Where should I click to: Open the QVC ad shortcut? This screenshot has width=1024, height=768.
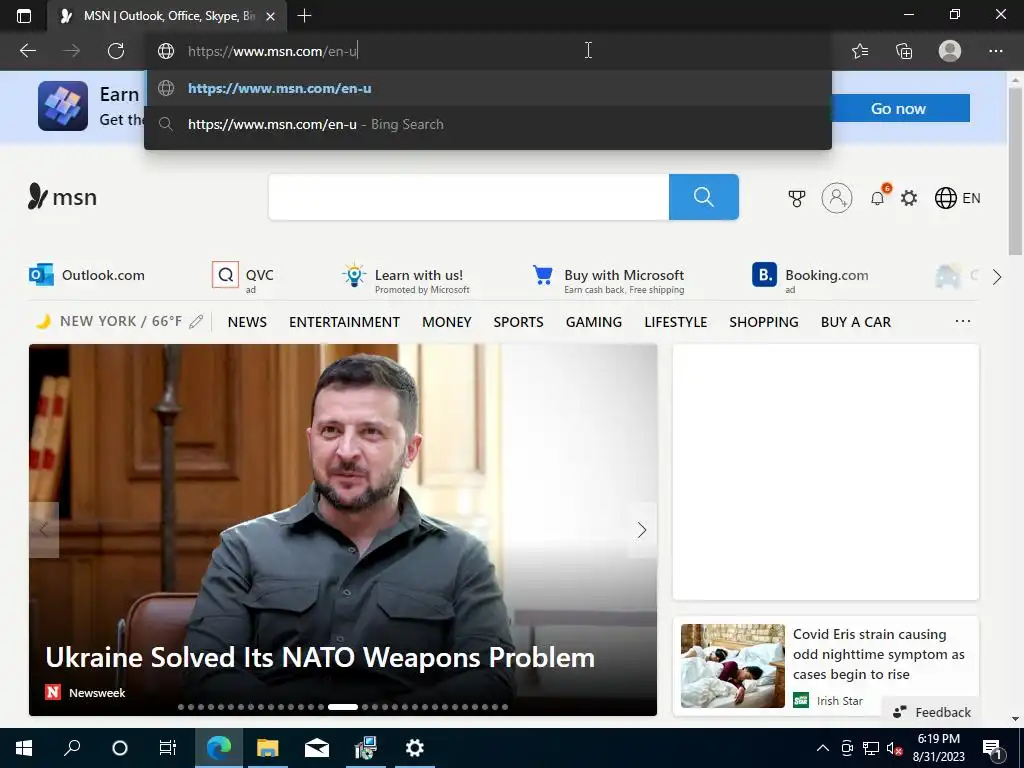[x=243, y=278]
